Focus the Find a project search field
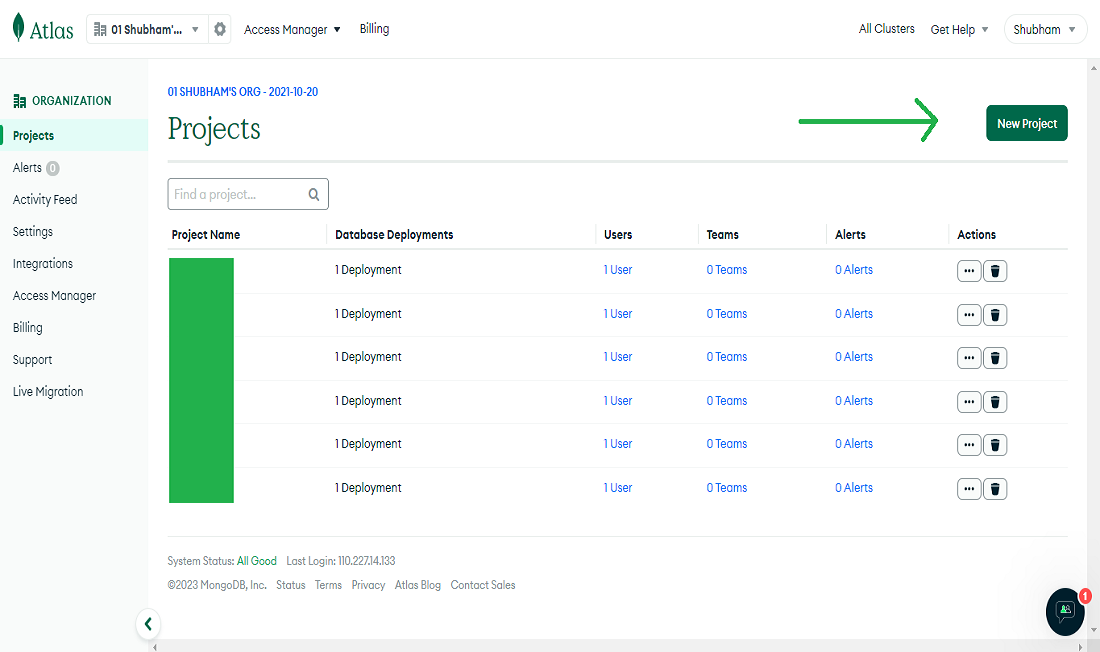 (x=236, y=194)
